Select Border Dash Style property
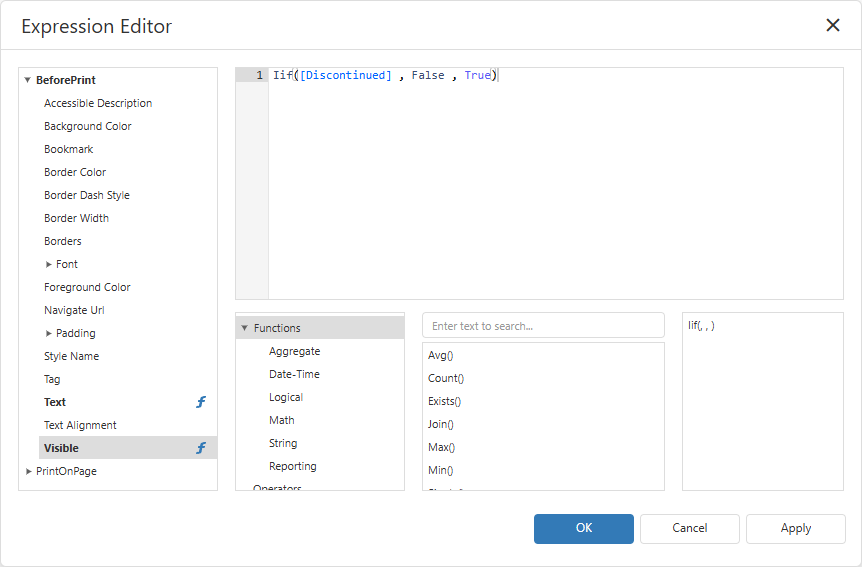862x567 pixels. [87, 195]
